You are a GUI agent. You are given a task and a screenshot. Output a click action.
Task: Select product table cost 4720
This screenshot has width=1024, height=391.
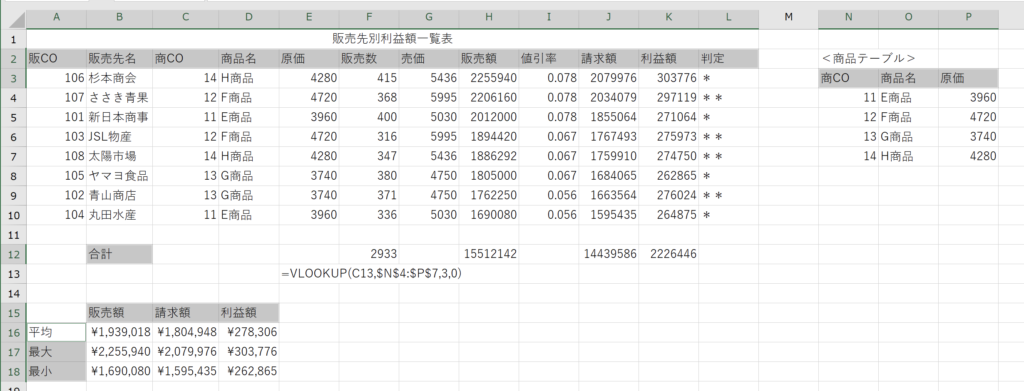point(968,117)
